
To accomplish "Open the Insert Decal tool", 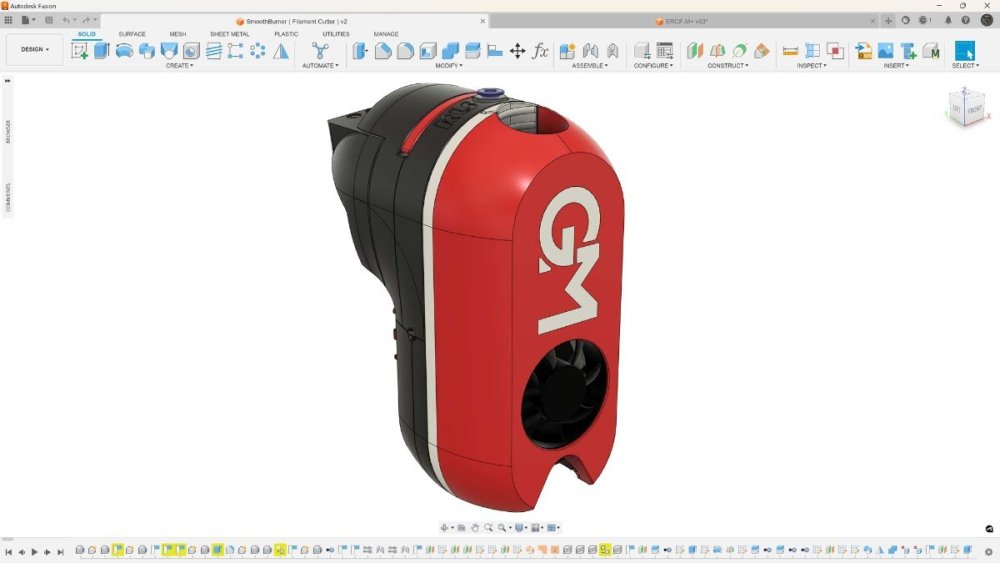I will tap(886, 50).
